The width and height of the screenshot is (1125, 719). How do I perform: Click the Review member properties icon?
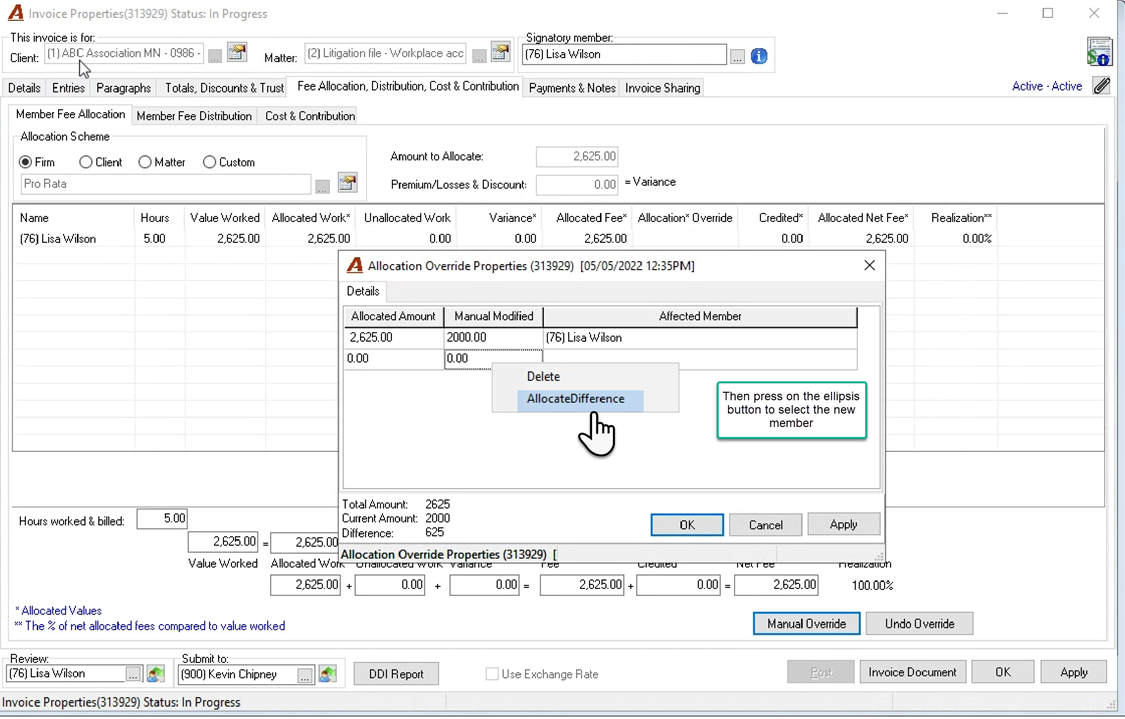click(156, 674)
